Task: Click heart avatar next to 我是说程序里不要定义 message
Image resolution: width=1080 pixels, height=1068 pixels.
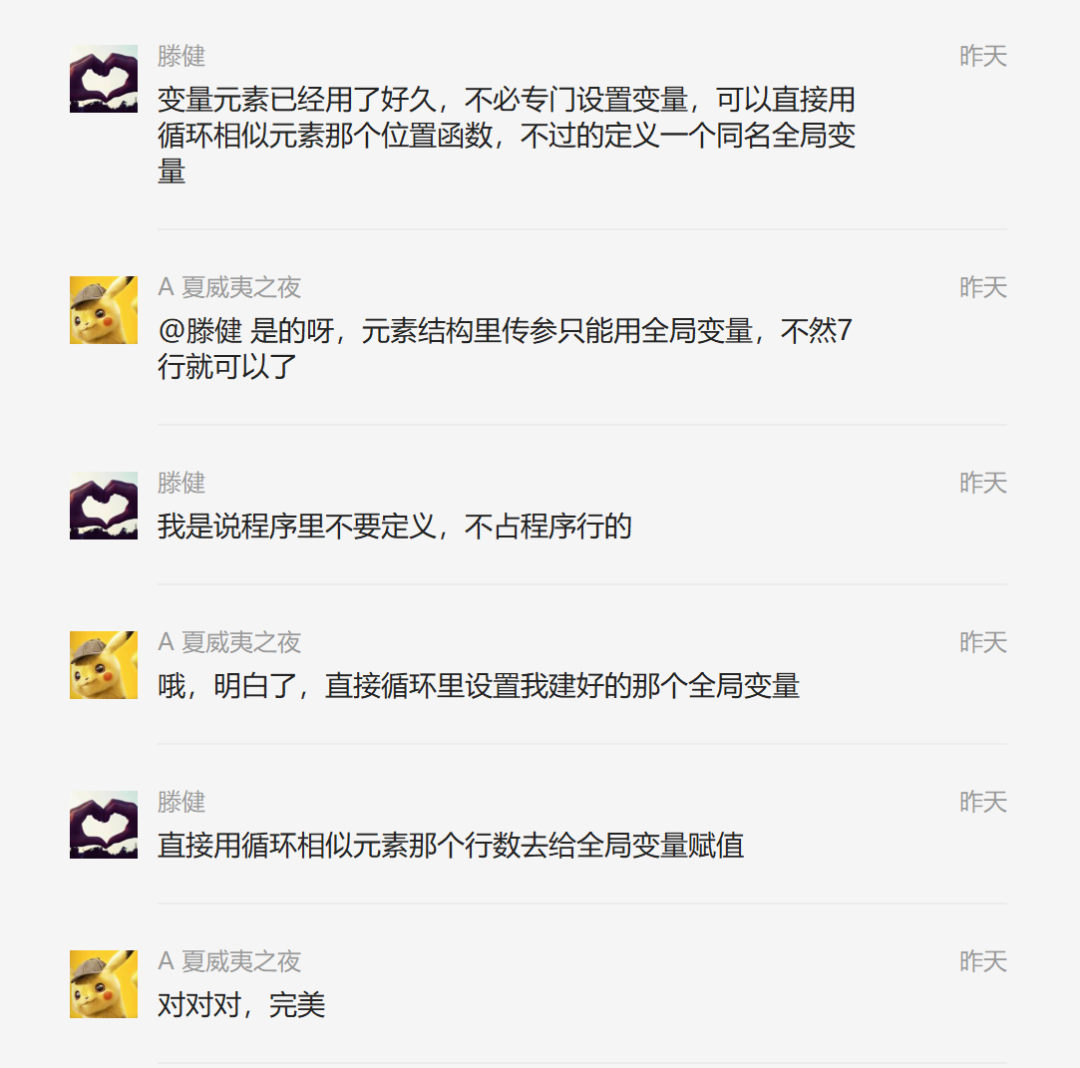Action: [103, 505]
